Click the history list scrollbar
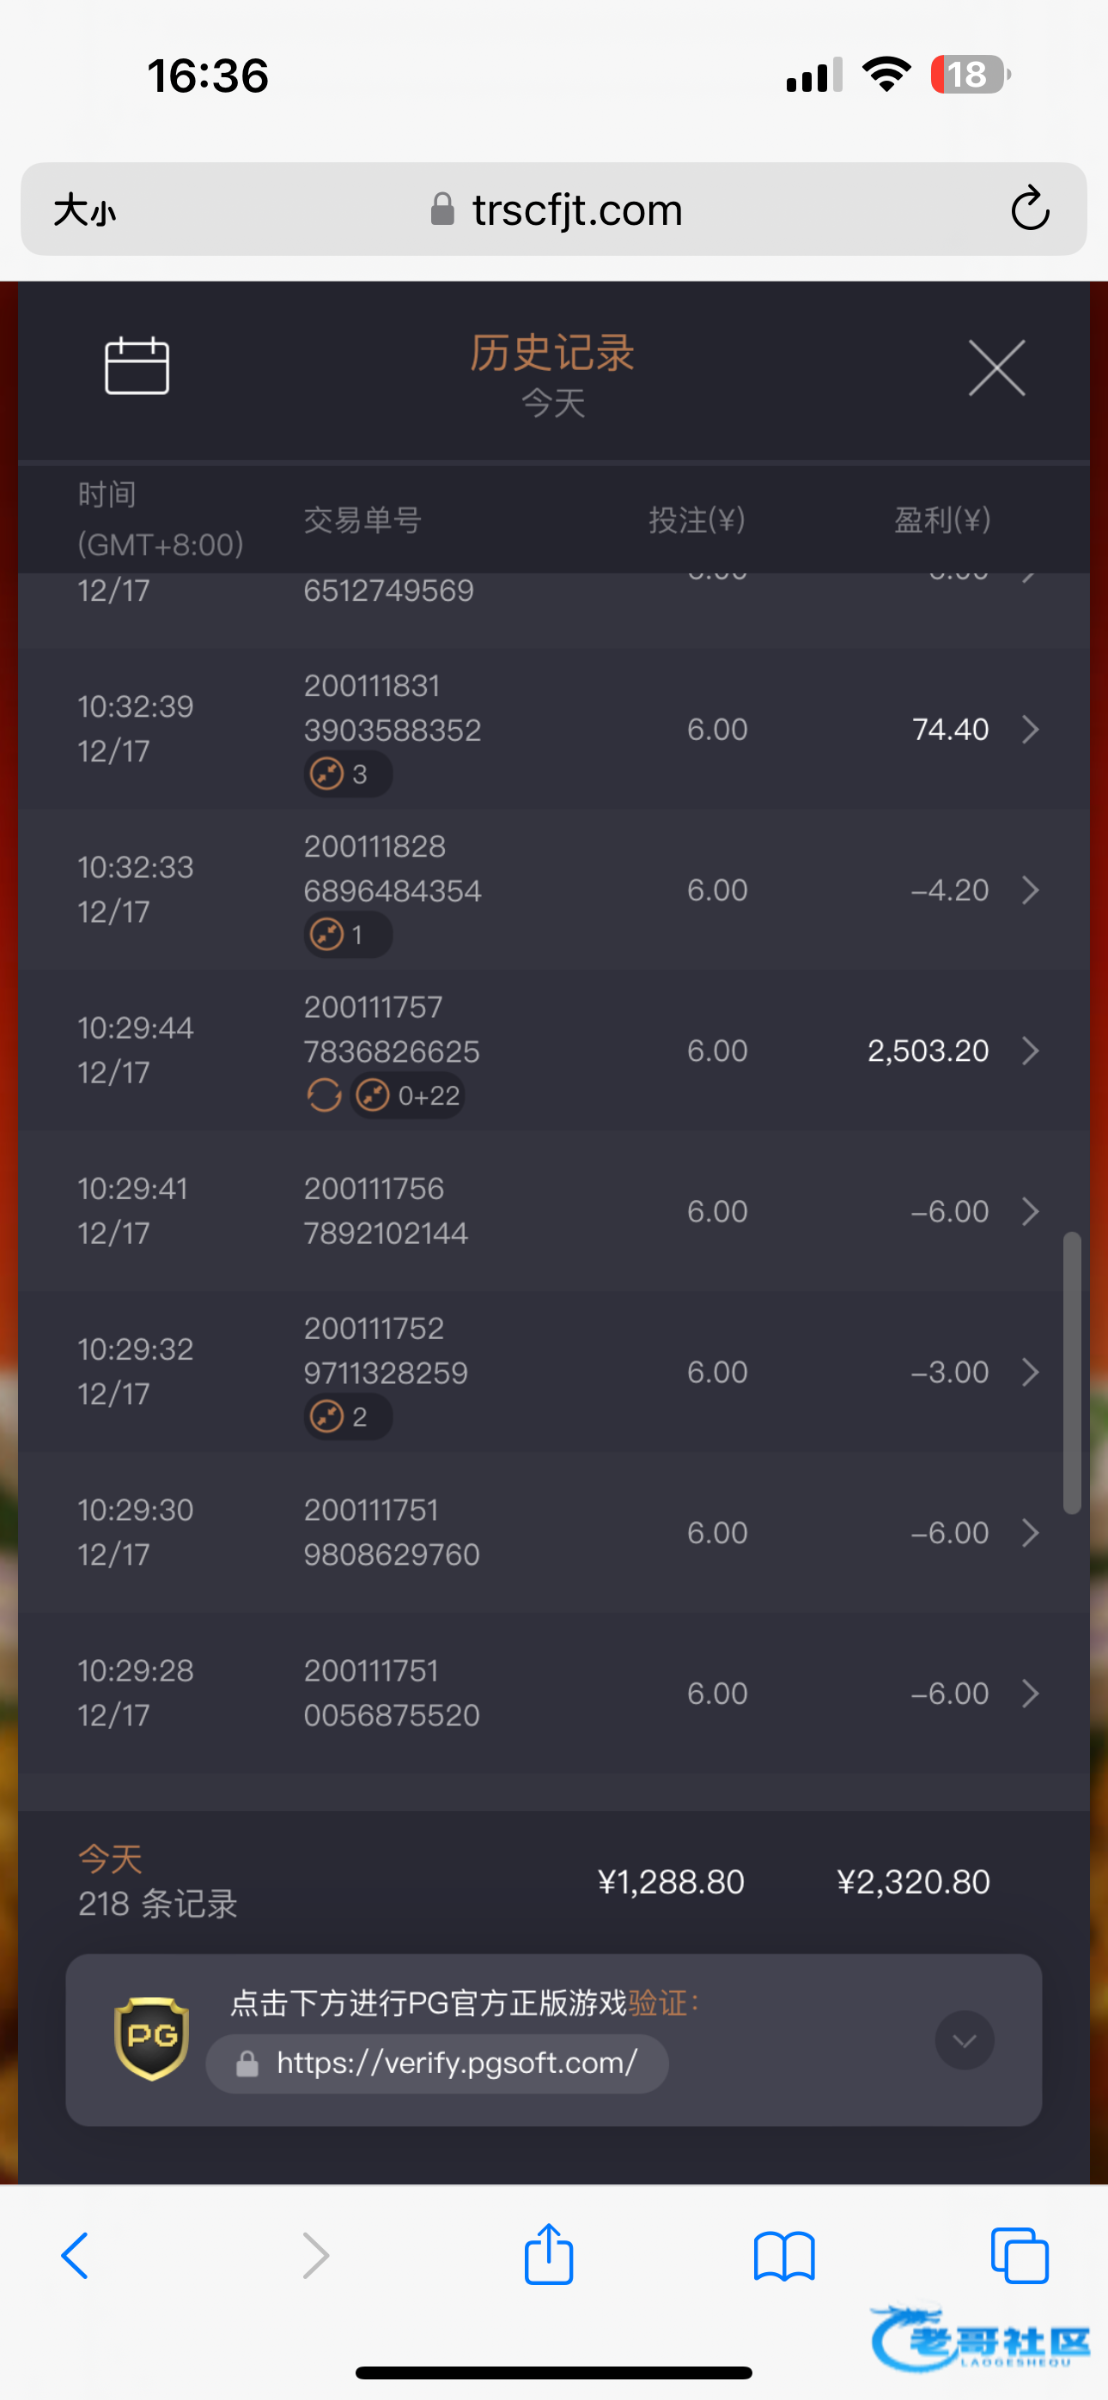 point(1072,1372)
